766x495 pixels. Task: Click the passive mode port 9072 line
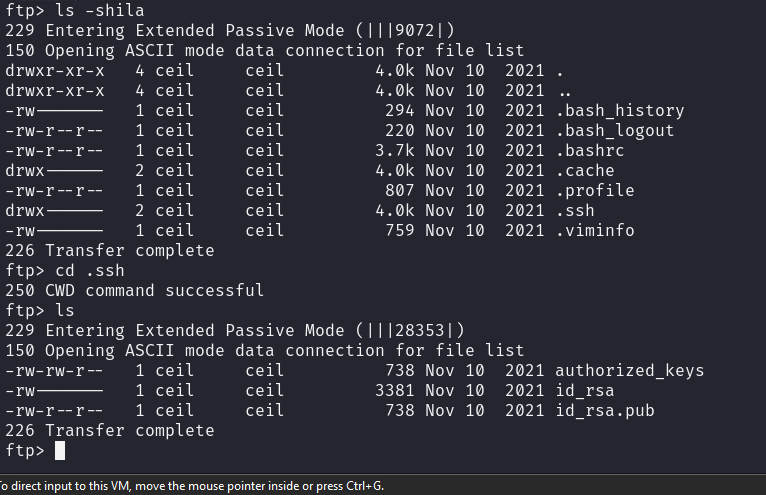pos(234,31)
